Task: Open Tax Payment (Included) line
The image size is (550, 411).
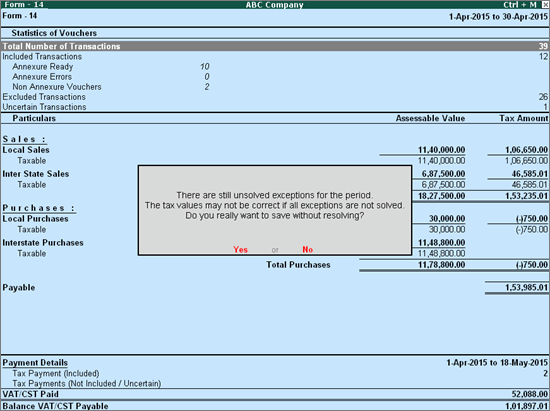Action: (275, 373)
